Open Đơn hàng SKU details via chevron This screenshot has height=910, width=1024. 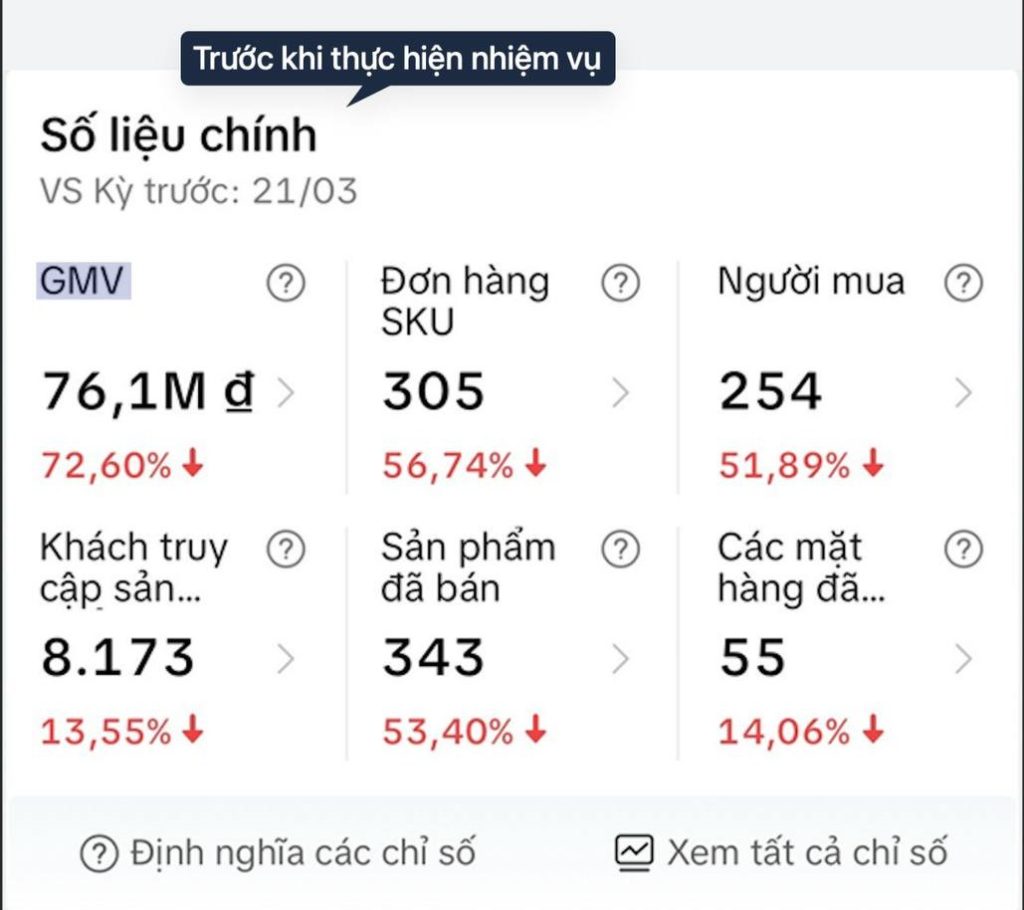620,394
